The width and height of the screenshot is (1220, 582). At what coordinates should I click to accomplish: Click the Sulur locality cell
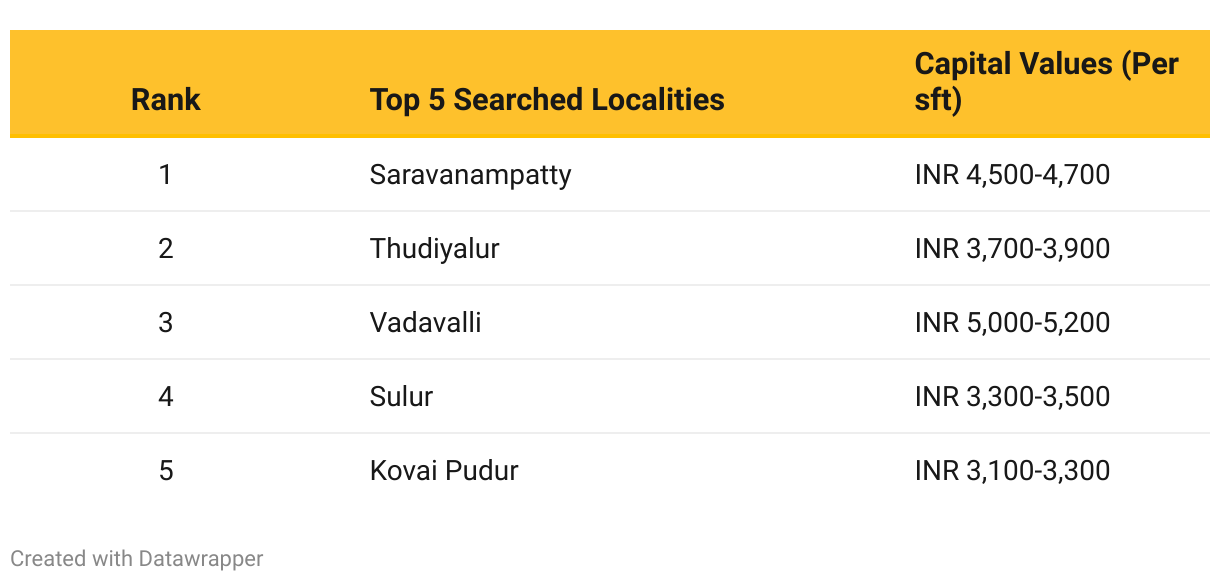pos(401,396)
